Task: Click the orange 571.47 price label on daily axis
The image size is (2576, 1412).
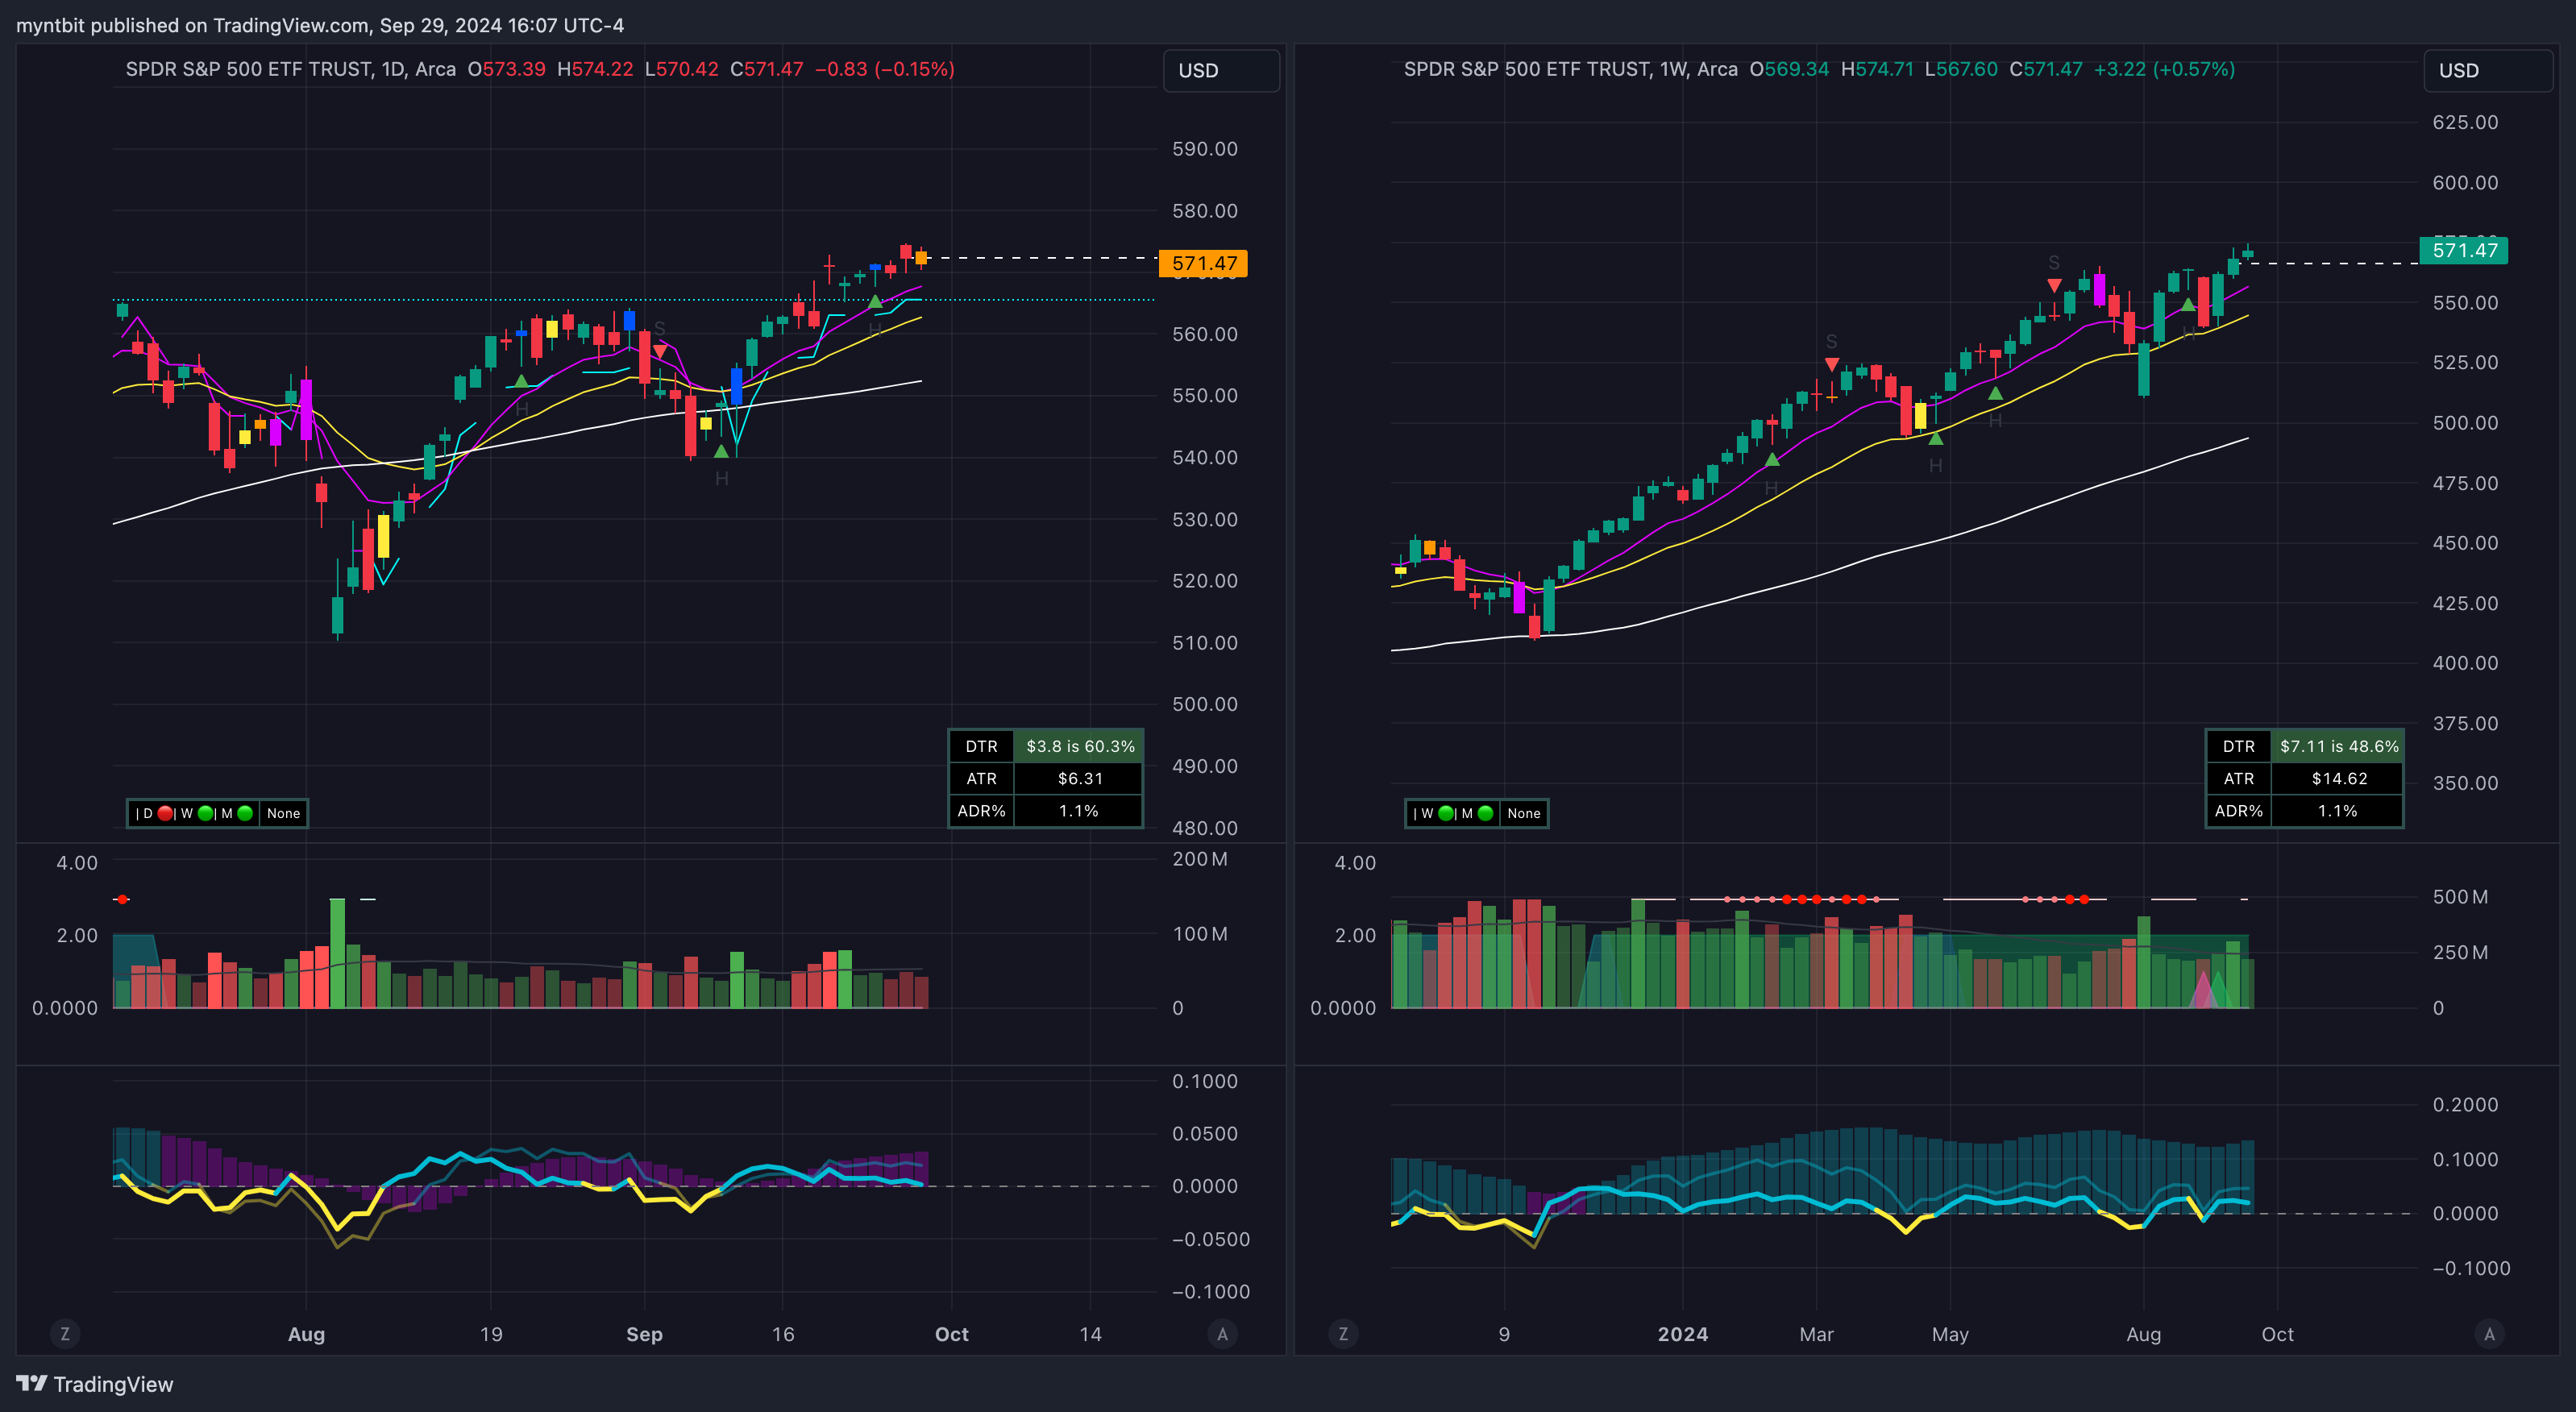Action: (1203, 263)
